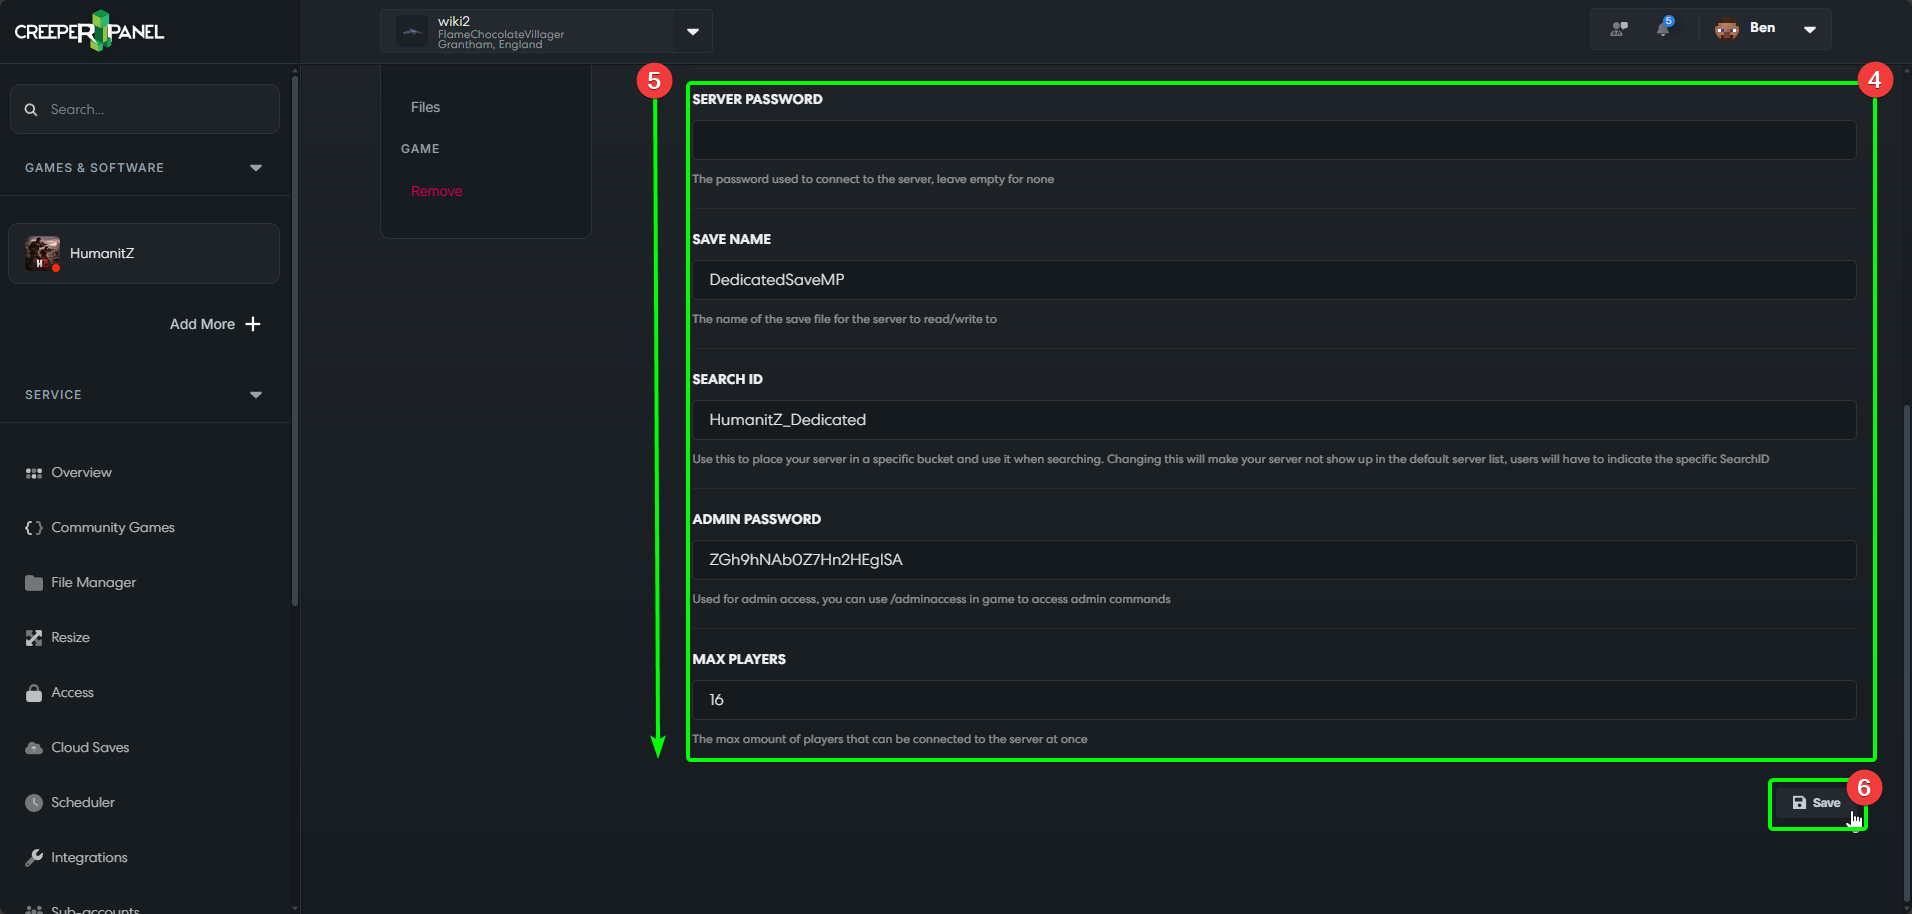Open File Manager via its folder icon

(34, 582)
